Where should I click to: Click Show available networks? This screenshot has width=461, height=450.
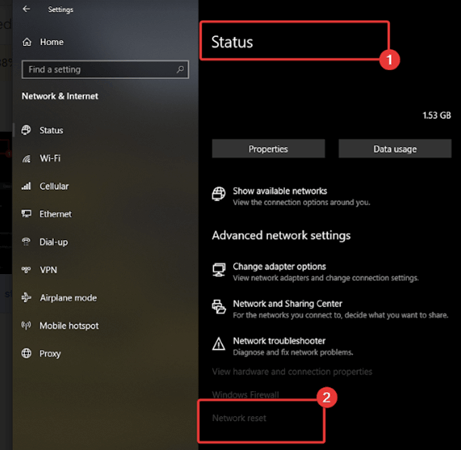click(280, 191)
